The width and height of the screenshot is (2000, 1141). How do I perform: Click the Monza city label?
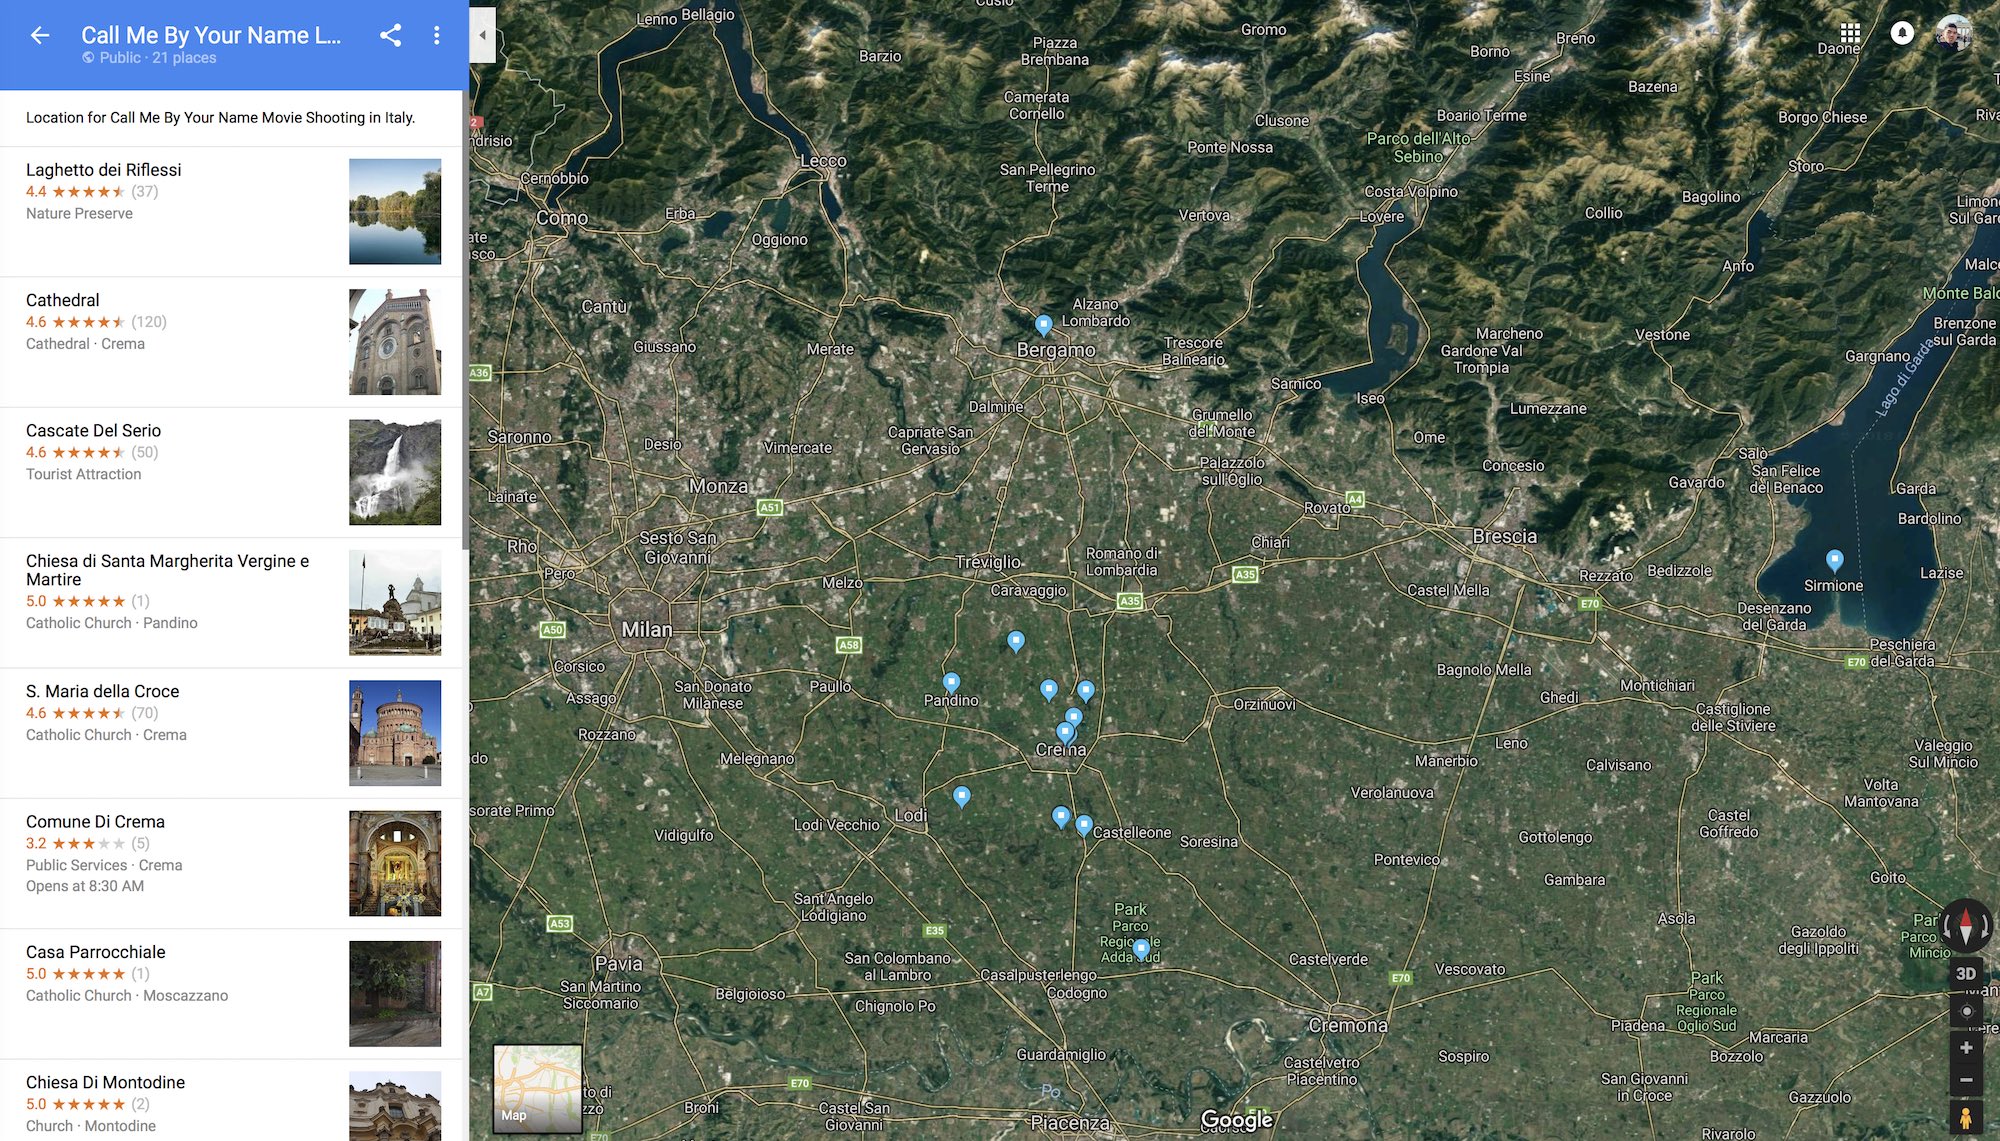click(718, 486)
